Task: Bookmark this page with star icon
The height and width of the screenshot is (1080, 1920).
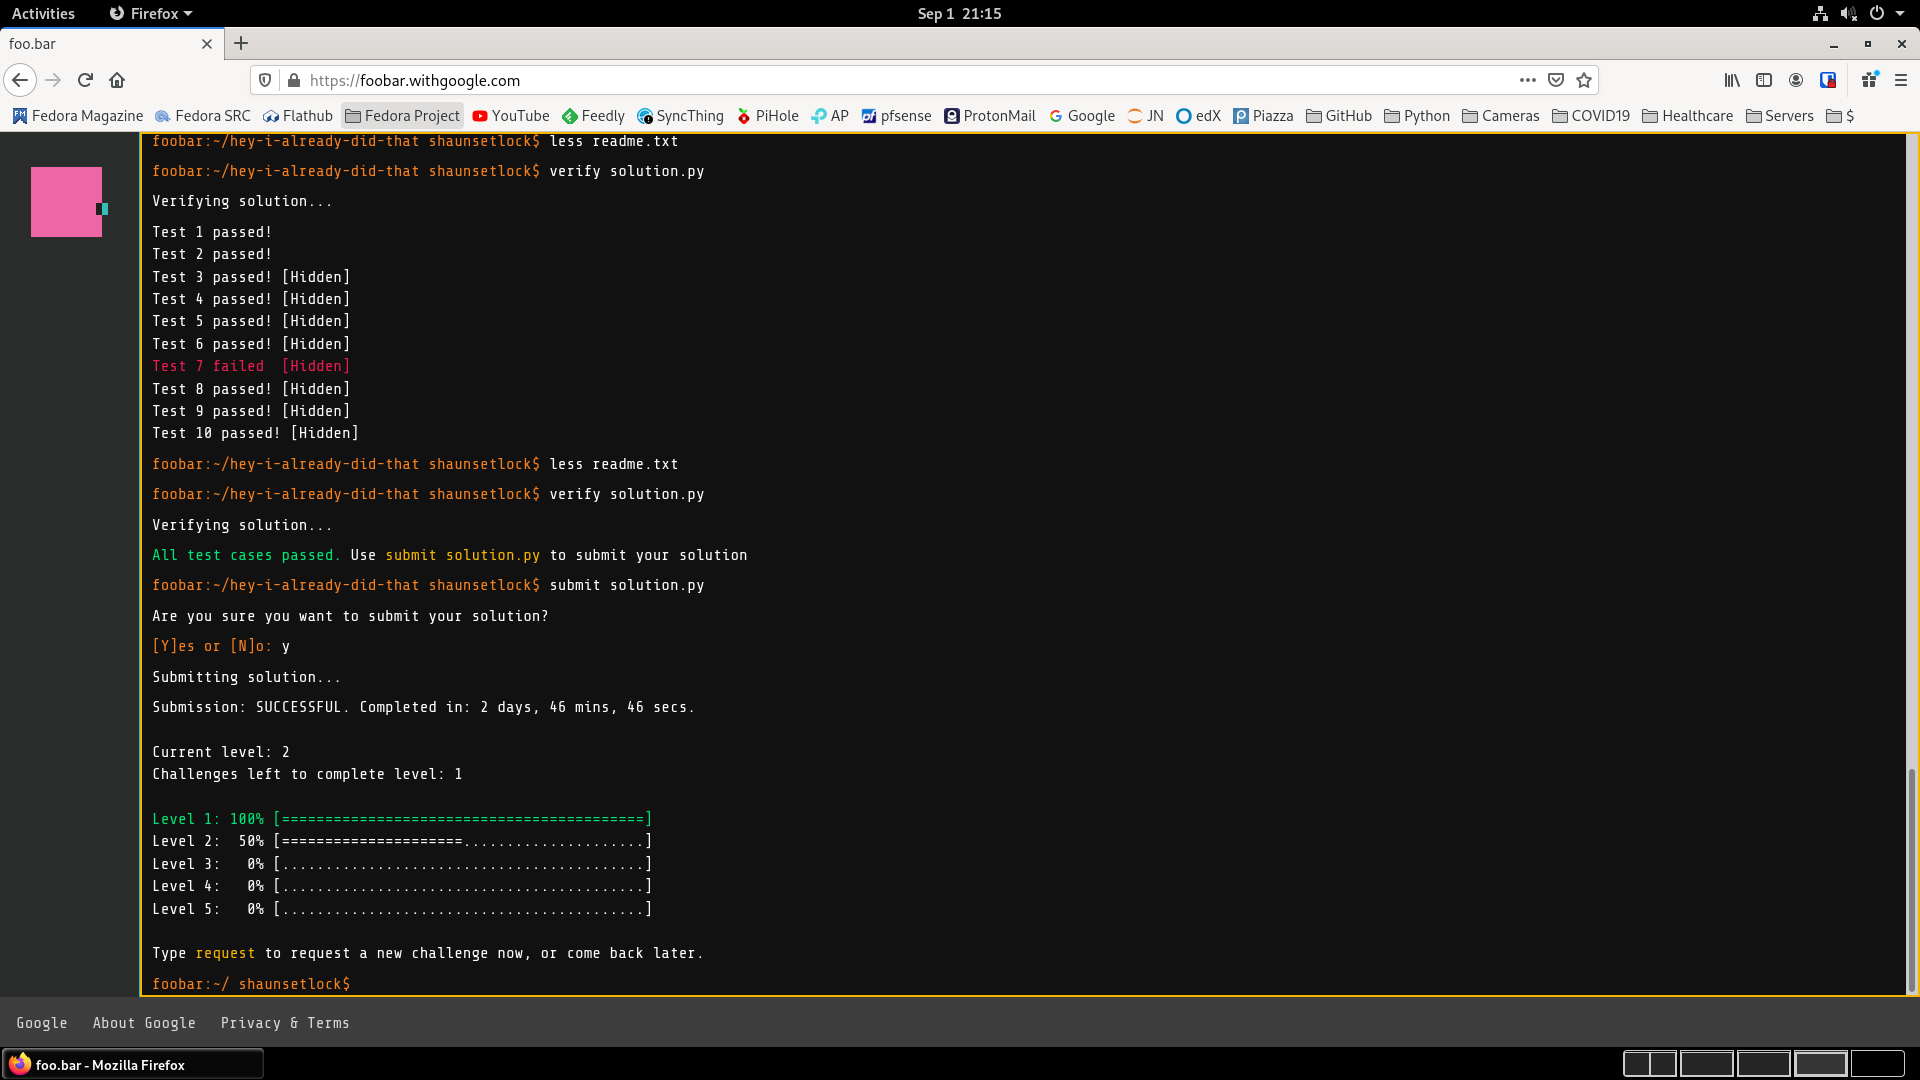Action: coord(1584,80)
